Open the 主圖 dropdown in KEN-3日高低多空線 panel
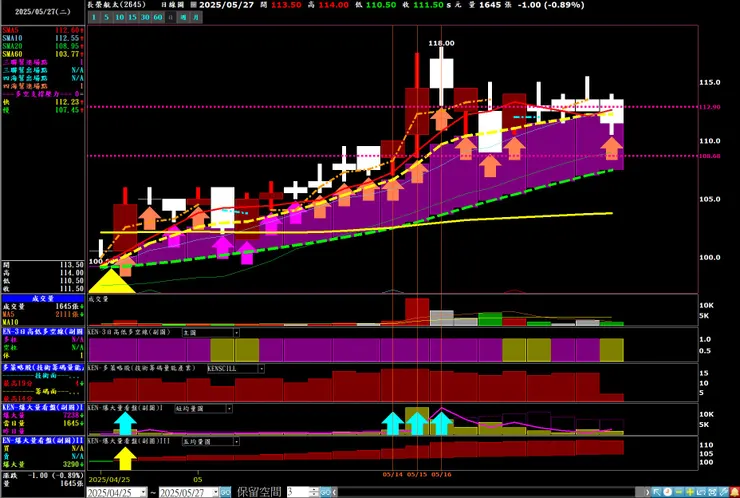Image resolution: width=740 pixels, height=498 pixels. pos(236,333)
